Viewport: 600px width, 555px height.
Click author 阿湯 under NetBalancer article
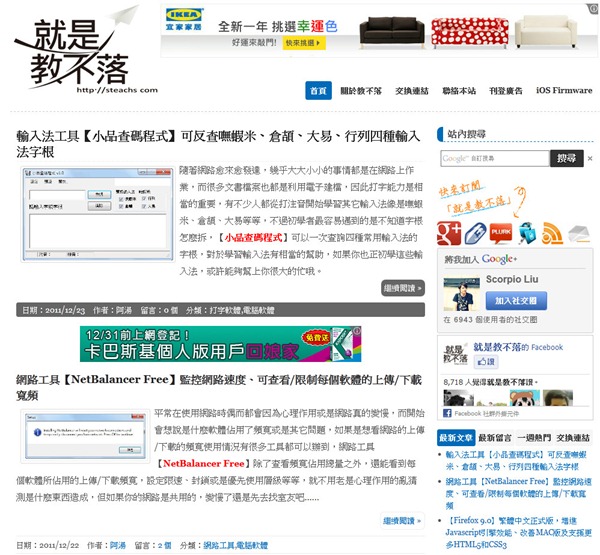tap(117, 545)
